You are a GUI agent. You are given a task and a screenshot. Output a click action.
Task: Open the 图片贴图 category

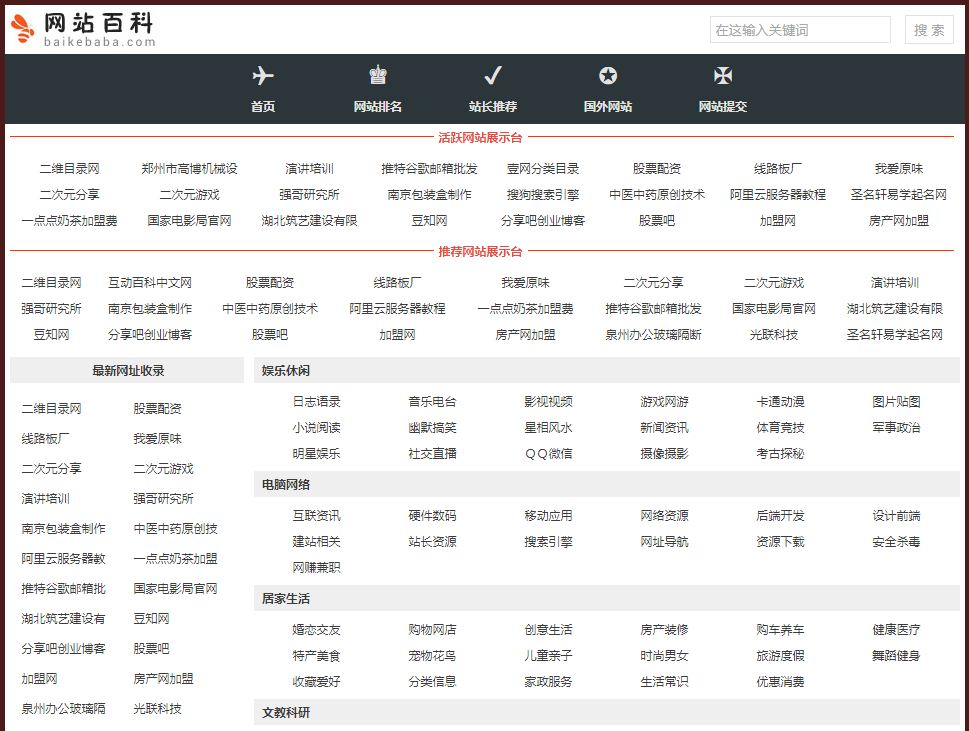(896, 402)
